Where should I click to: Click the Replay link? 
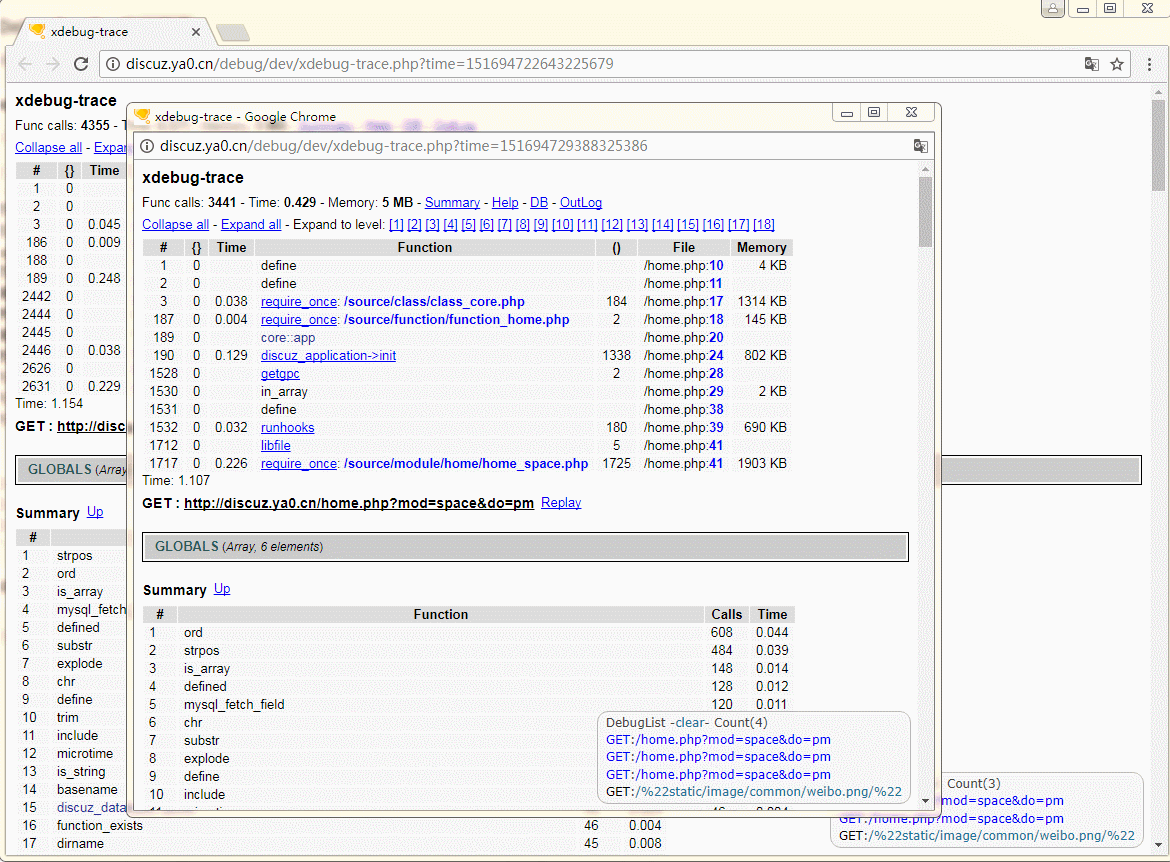[561, 503]
